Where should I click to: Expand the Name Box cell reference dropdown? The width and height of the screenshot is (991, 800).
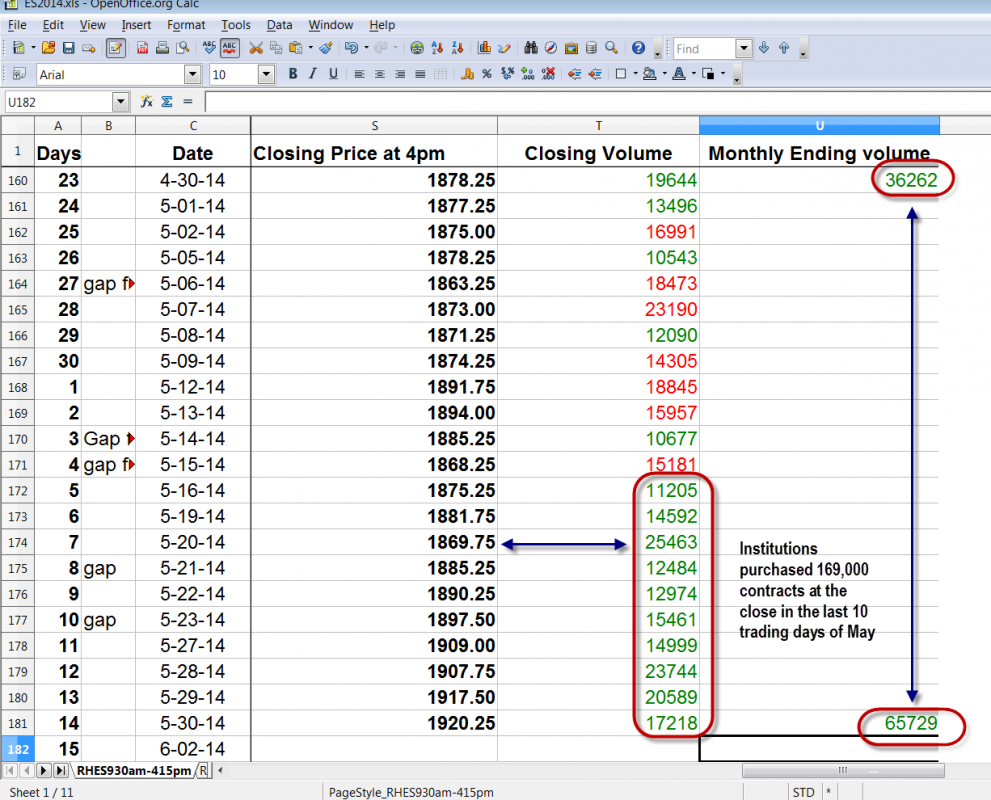tap(121, 102)
